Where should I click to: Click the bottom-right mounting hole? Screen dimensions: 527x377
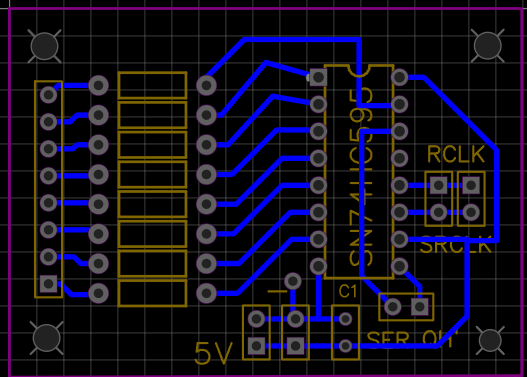490,340
